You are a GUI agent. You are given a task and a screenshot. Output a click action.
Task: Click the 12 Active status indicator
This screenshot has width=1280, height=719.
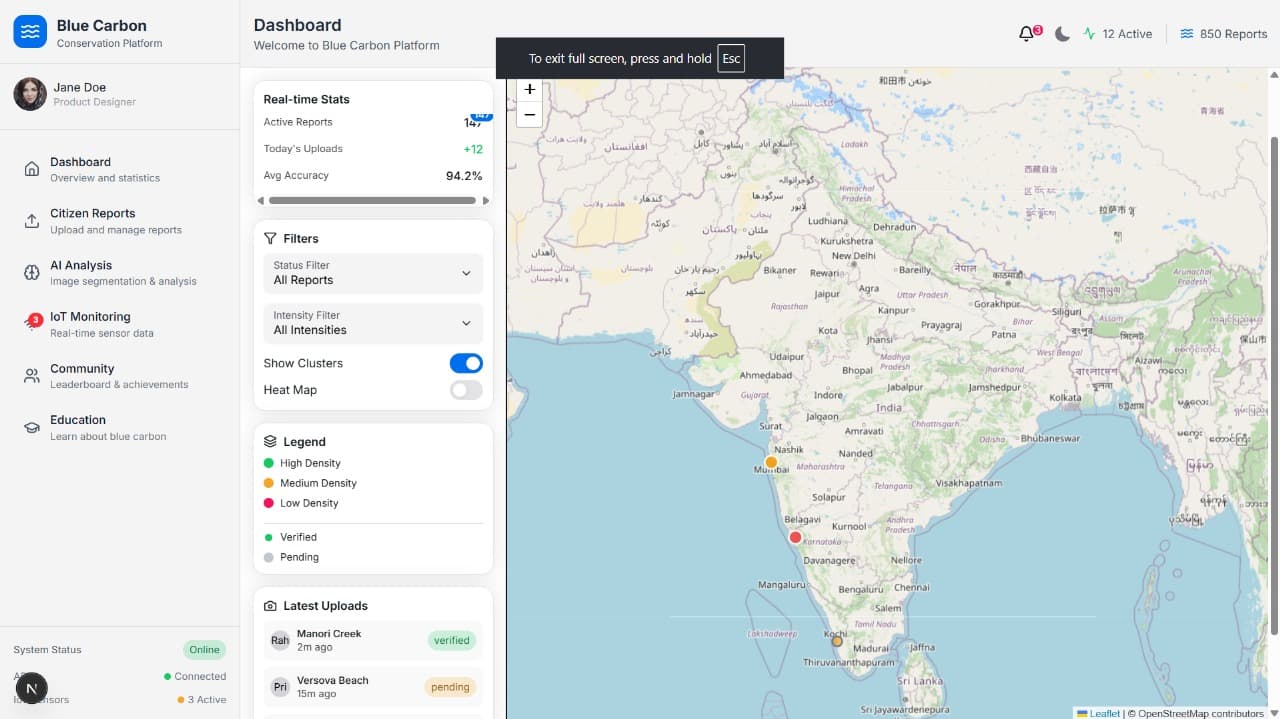[x=1117, y=34]
